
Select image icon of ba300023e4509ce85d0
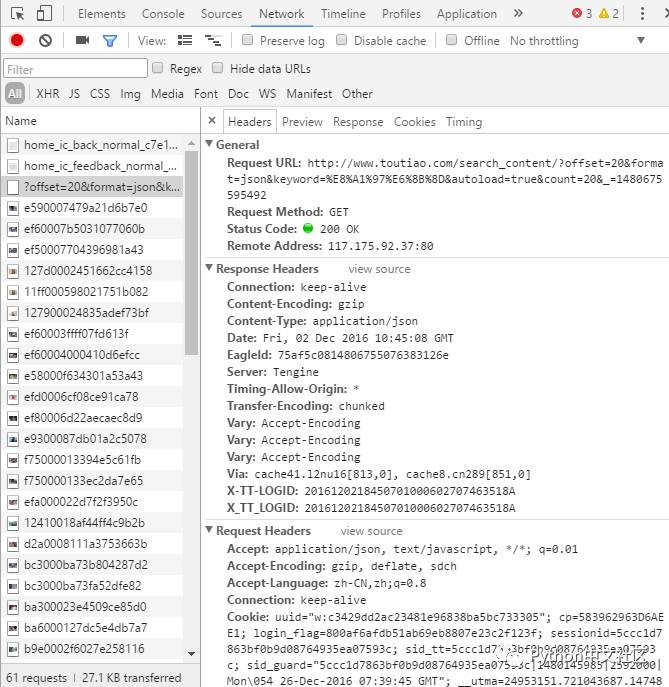[x=13, y=607]
